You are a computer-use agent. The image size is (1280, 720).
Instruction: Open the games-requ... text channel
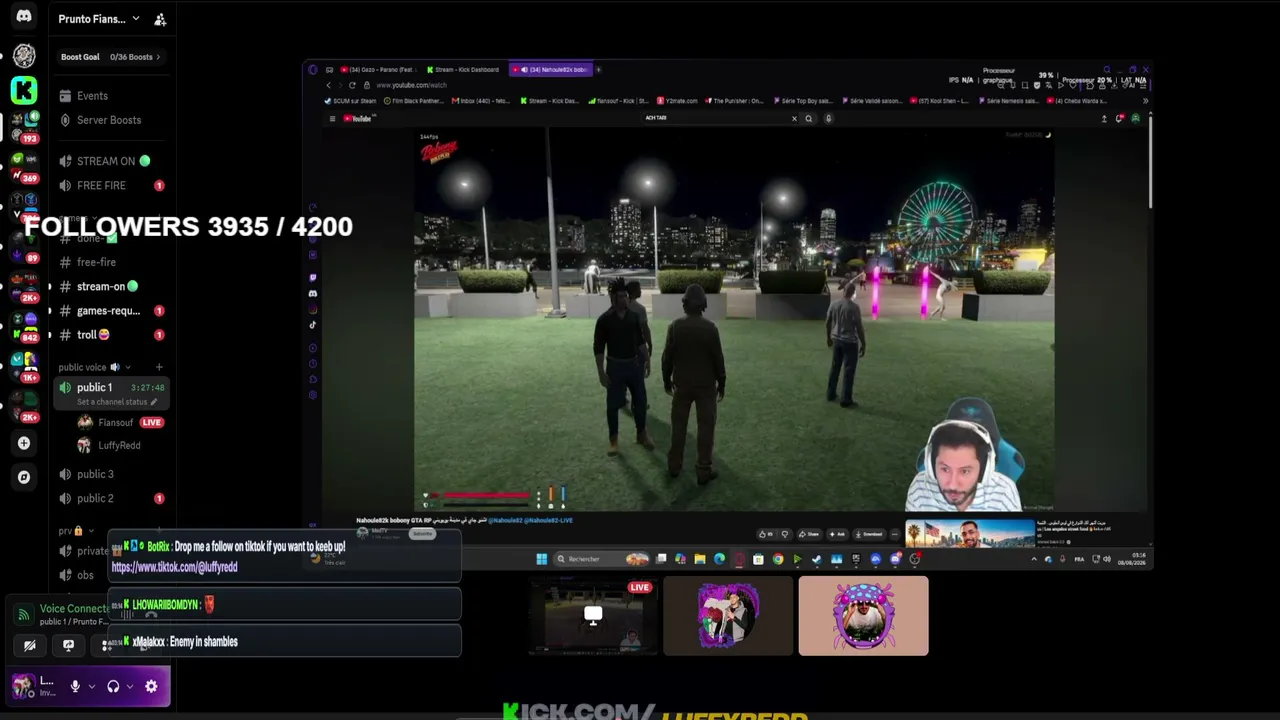pyautogui.click(x=112, y=311)
